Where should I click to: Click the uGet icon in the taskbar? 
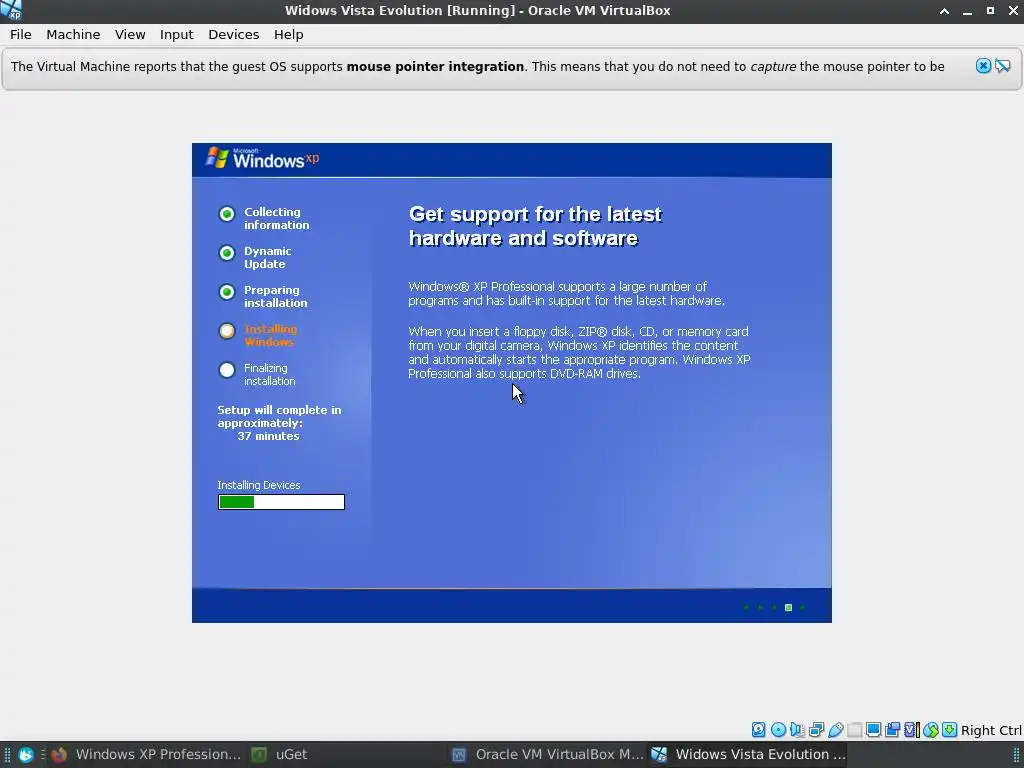point(259,755)
